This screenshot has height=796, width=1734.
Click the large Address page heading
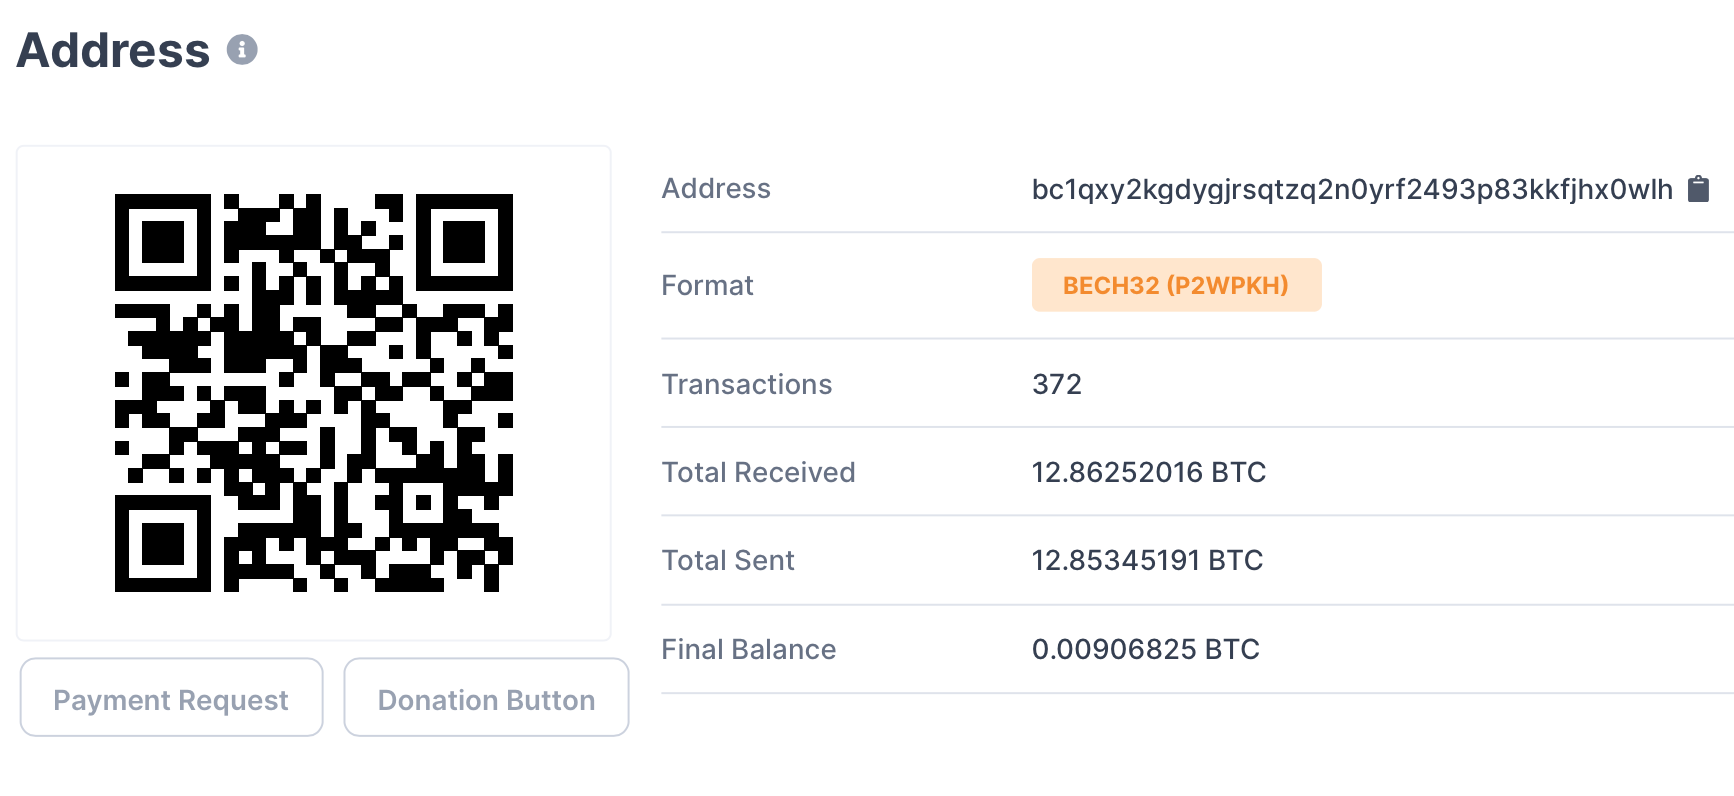[114, 51]
